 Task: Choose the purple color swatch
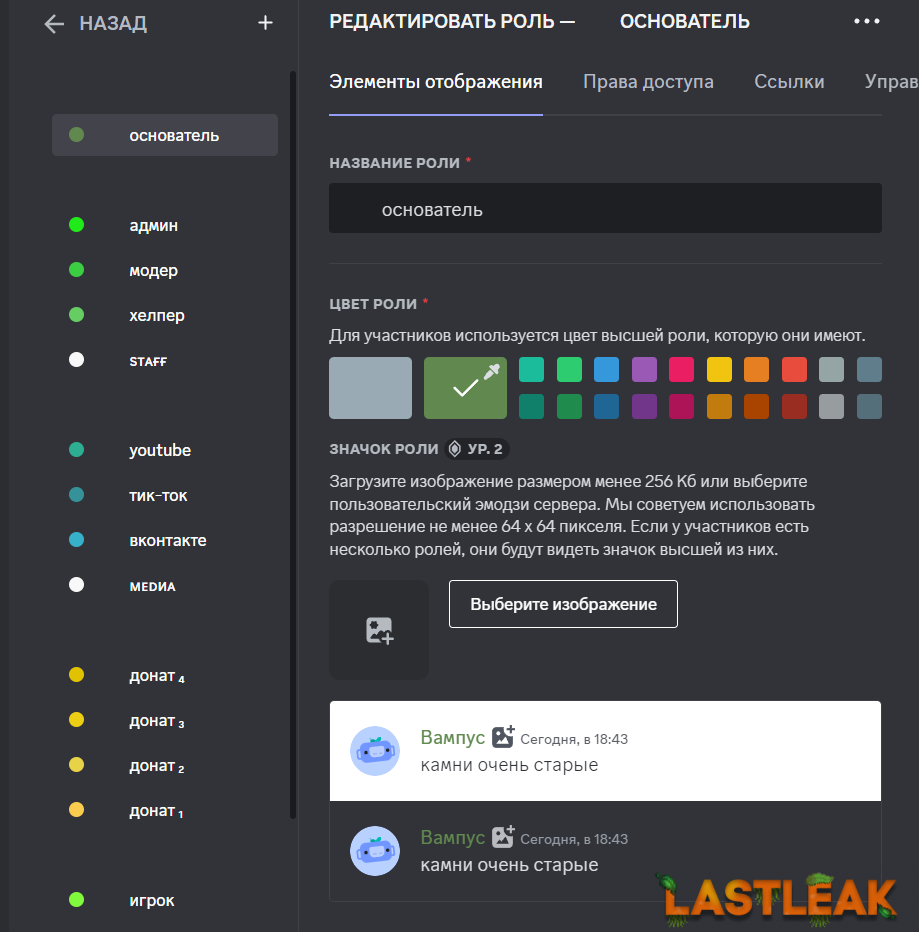pos(644,370)
